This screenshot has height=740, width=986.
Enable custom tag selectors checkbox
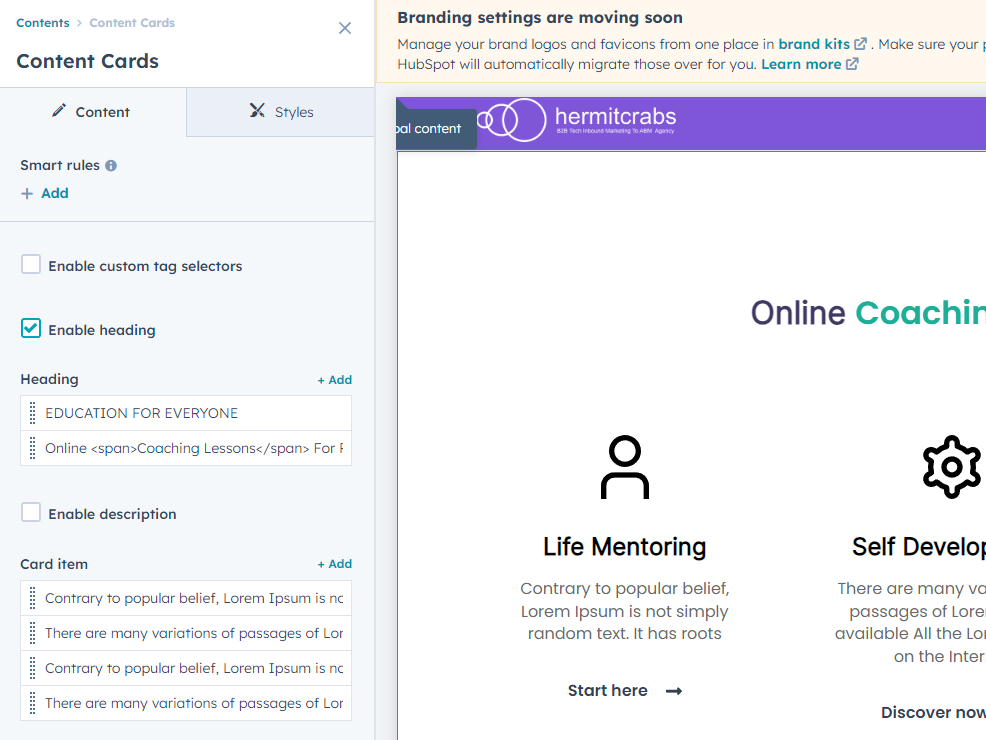[x=32, y=265]
